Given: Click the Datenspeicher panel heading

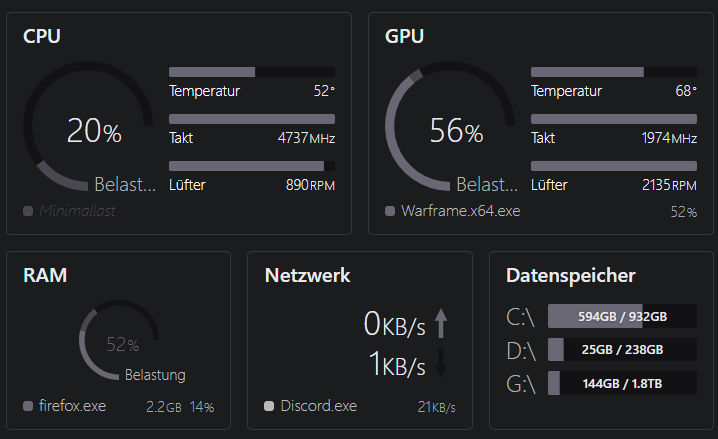Looking at the screenshot, I should [570, 275].
